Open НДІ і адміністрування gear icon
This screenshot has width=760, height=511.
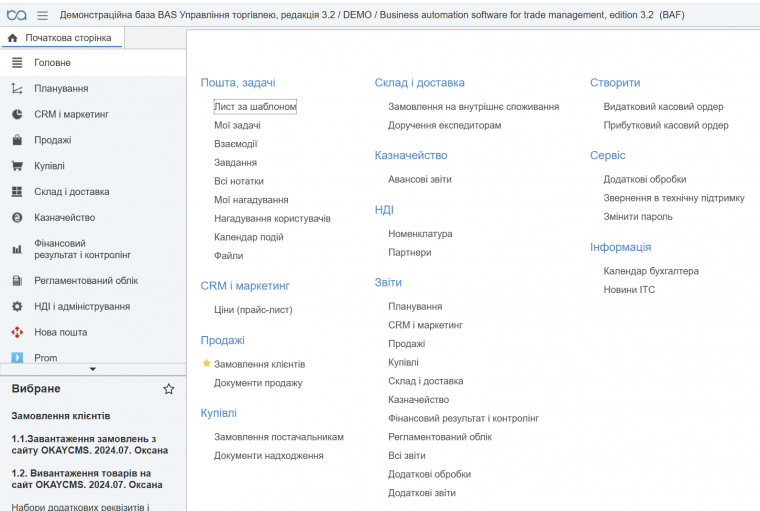pos(17,306)
